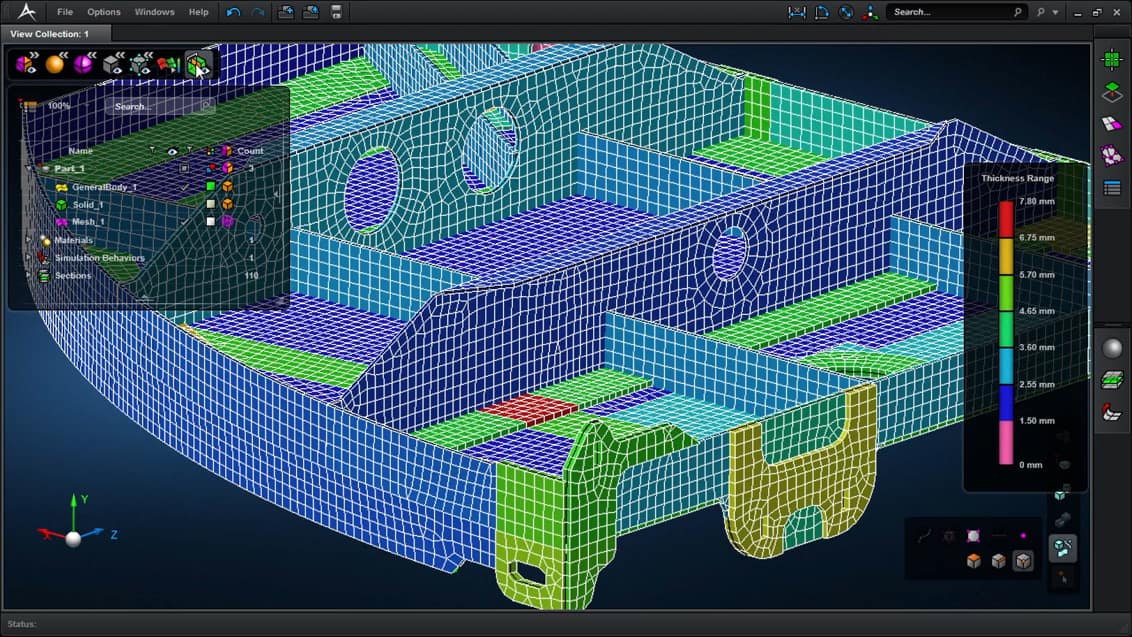Toggle visibility checkmark for GeneralBody_1
1132x637 pixels.
(185, 187)
